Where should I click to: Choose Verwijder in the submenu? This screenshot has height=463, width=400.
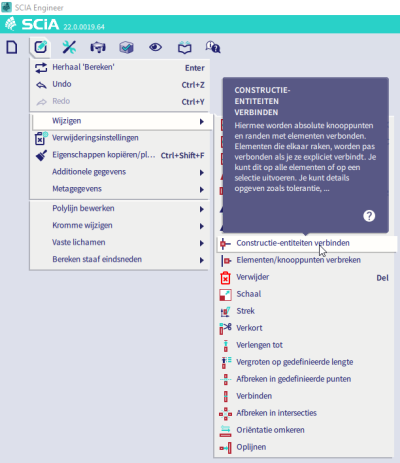(x=304, y=277)
